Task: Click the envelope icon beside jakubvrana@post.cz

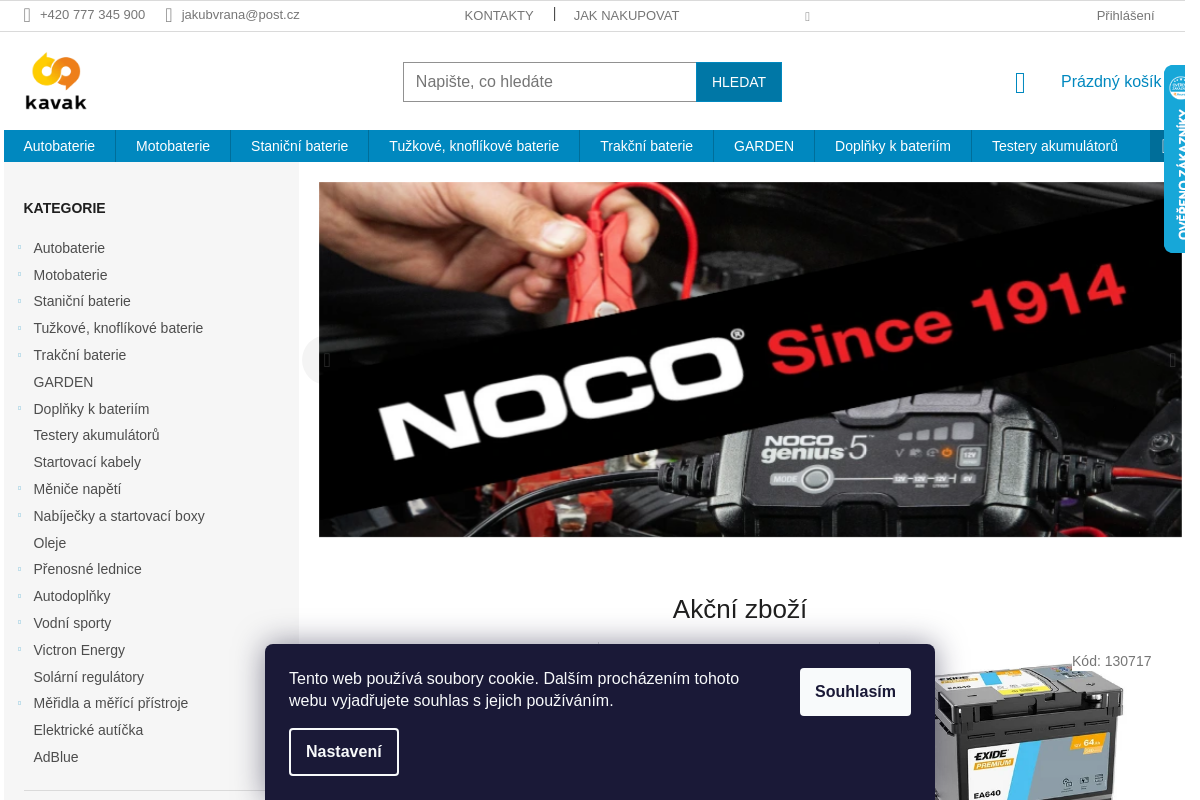Action: pyautogui.click(x=169, y=15)
